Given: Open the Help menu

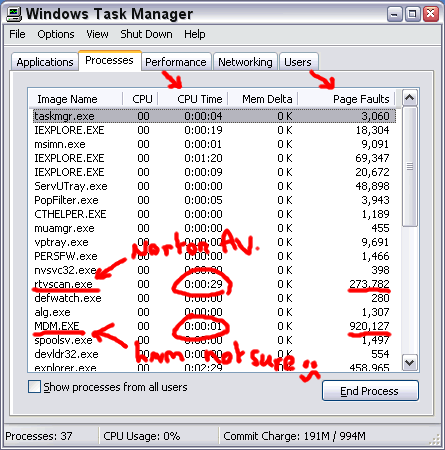Looking at the screenshot, I should 195,34.
